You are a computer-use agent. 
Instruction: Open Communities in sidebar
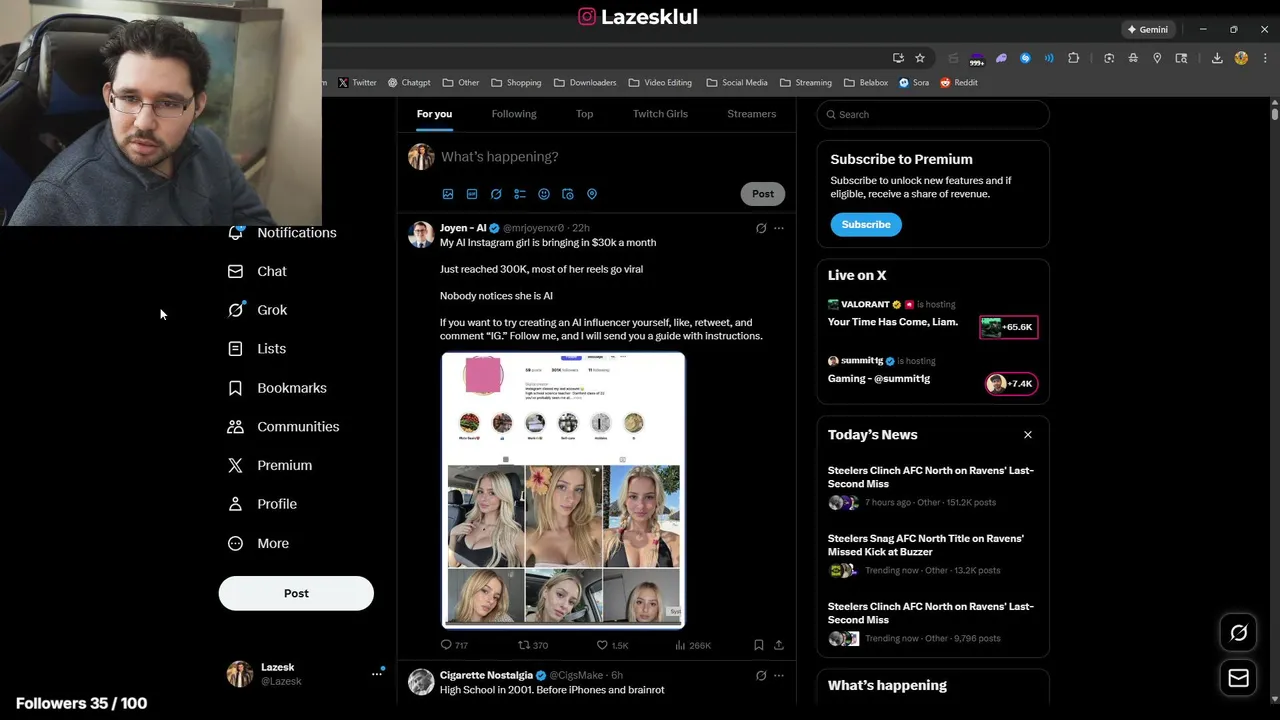pyautogui.click(x=283, y=426)
